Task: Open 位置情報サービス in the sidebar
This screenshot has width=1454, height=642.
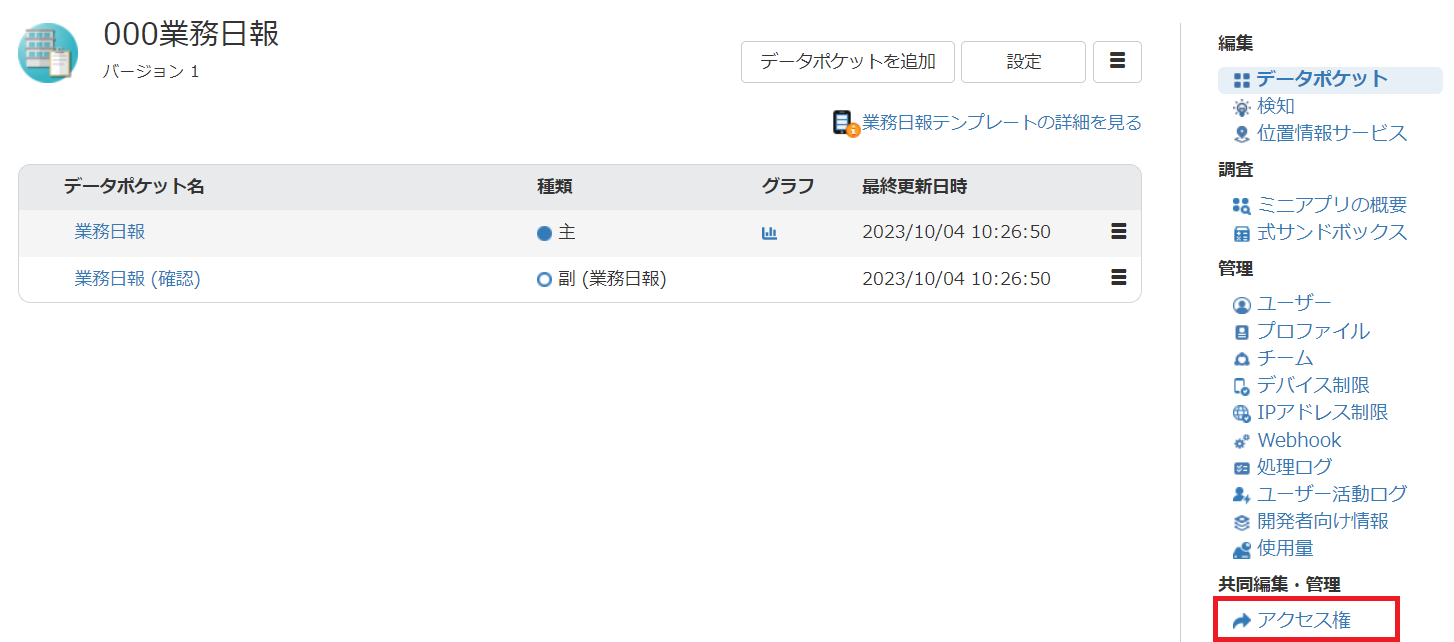Action: tap(1332, 133)
